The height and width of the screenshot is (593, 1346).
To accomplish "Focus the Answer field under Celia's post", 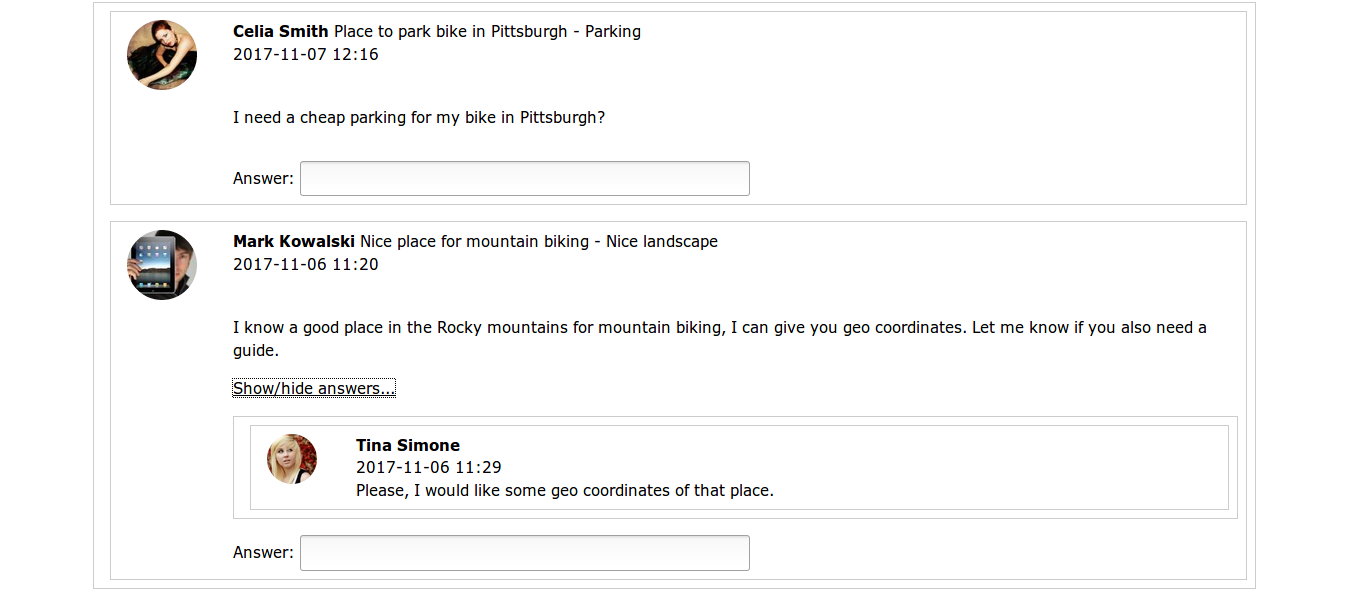I will point(524,179).
